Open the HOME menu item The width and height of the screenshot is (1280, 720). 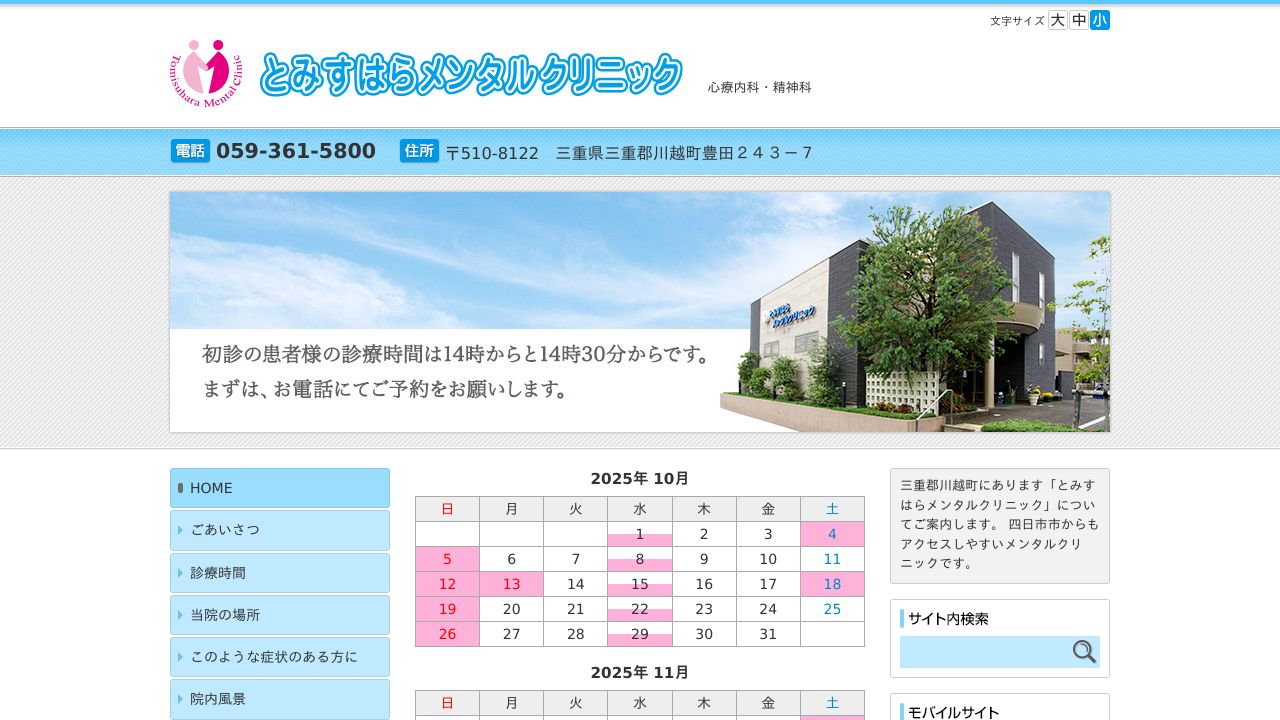pos(280,488)
